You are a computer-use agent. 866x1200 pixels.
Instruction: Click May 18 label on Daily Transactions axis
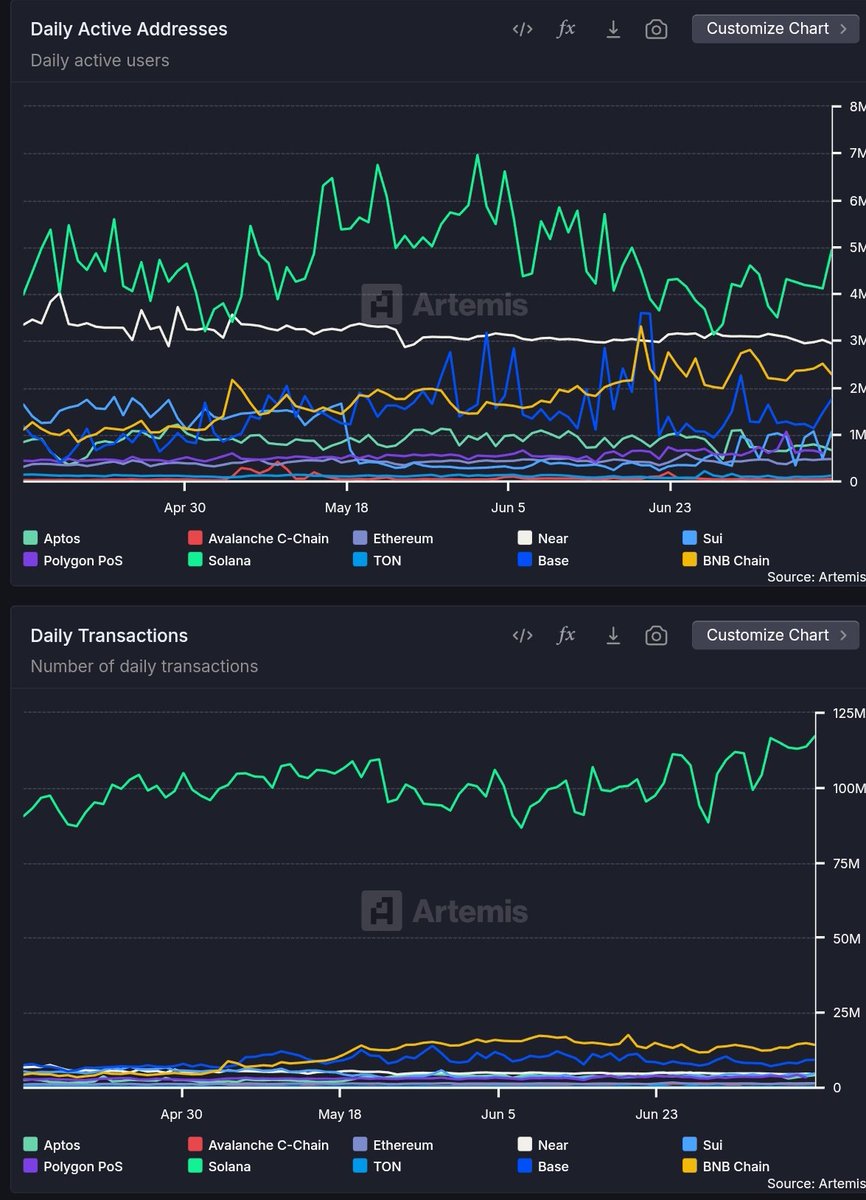click(340, 1114)
